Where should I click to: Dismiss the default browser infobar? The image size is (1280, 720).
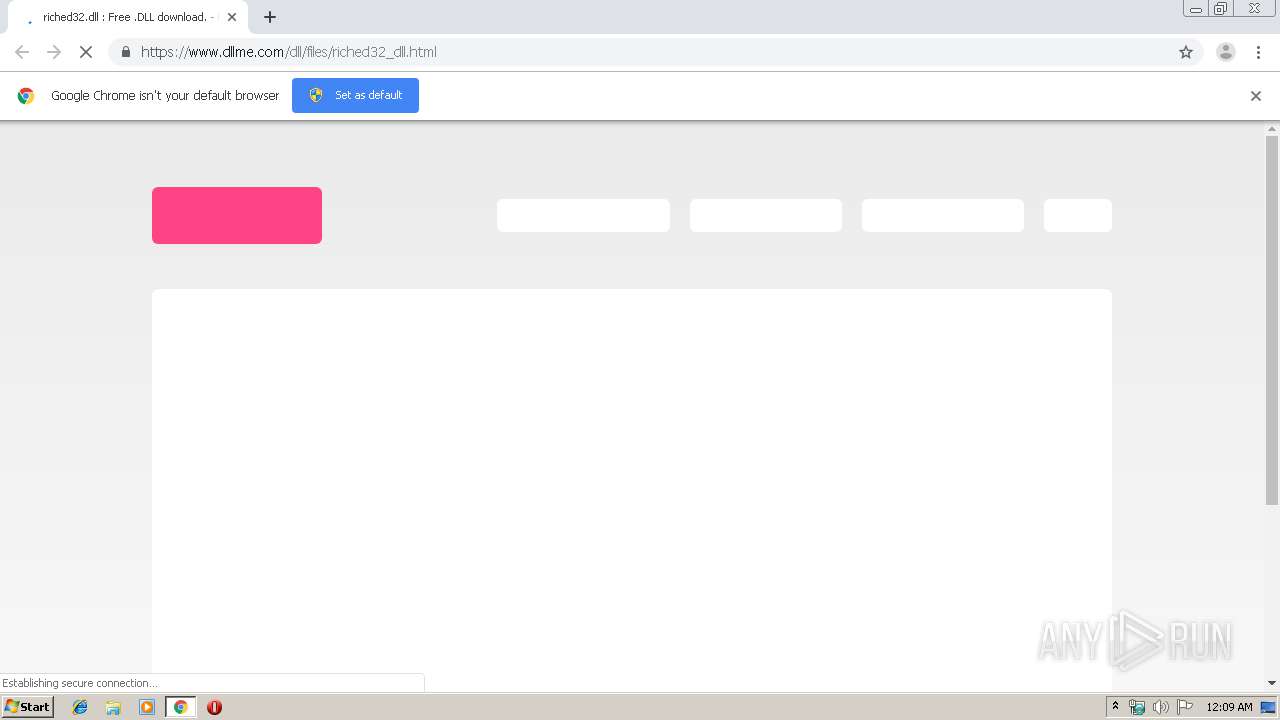point(1256,96)
